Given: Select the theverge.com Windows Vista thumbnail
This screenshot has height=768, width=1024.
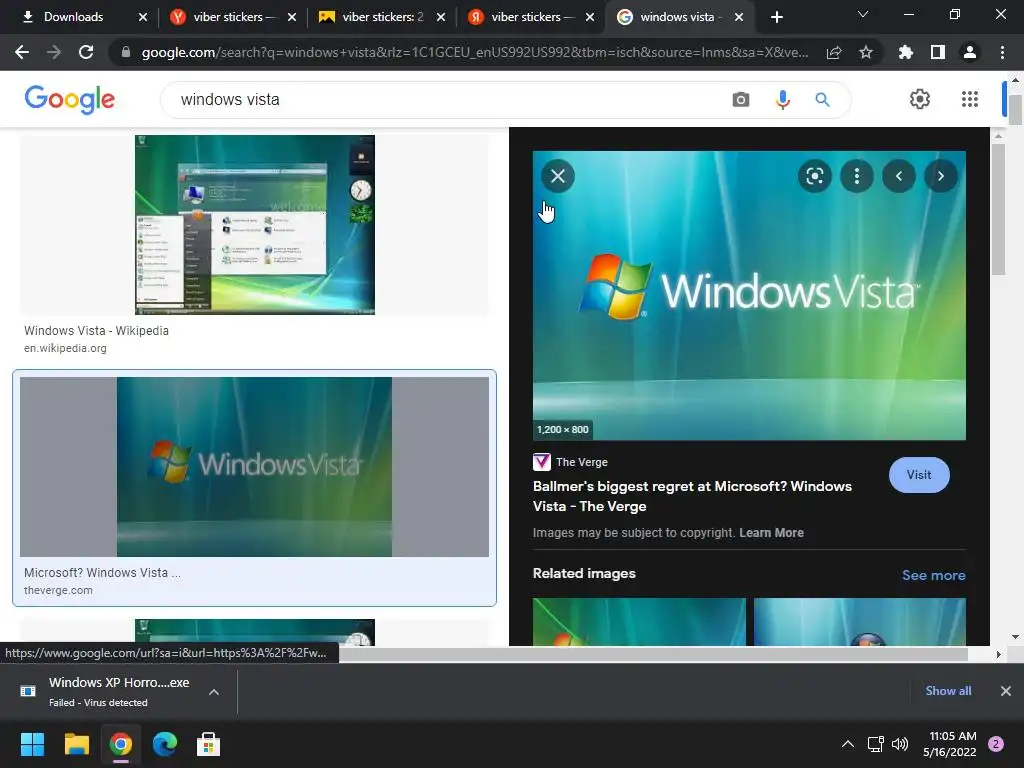Looking at the screenshot, I should 255,467.
